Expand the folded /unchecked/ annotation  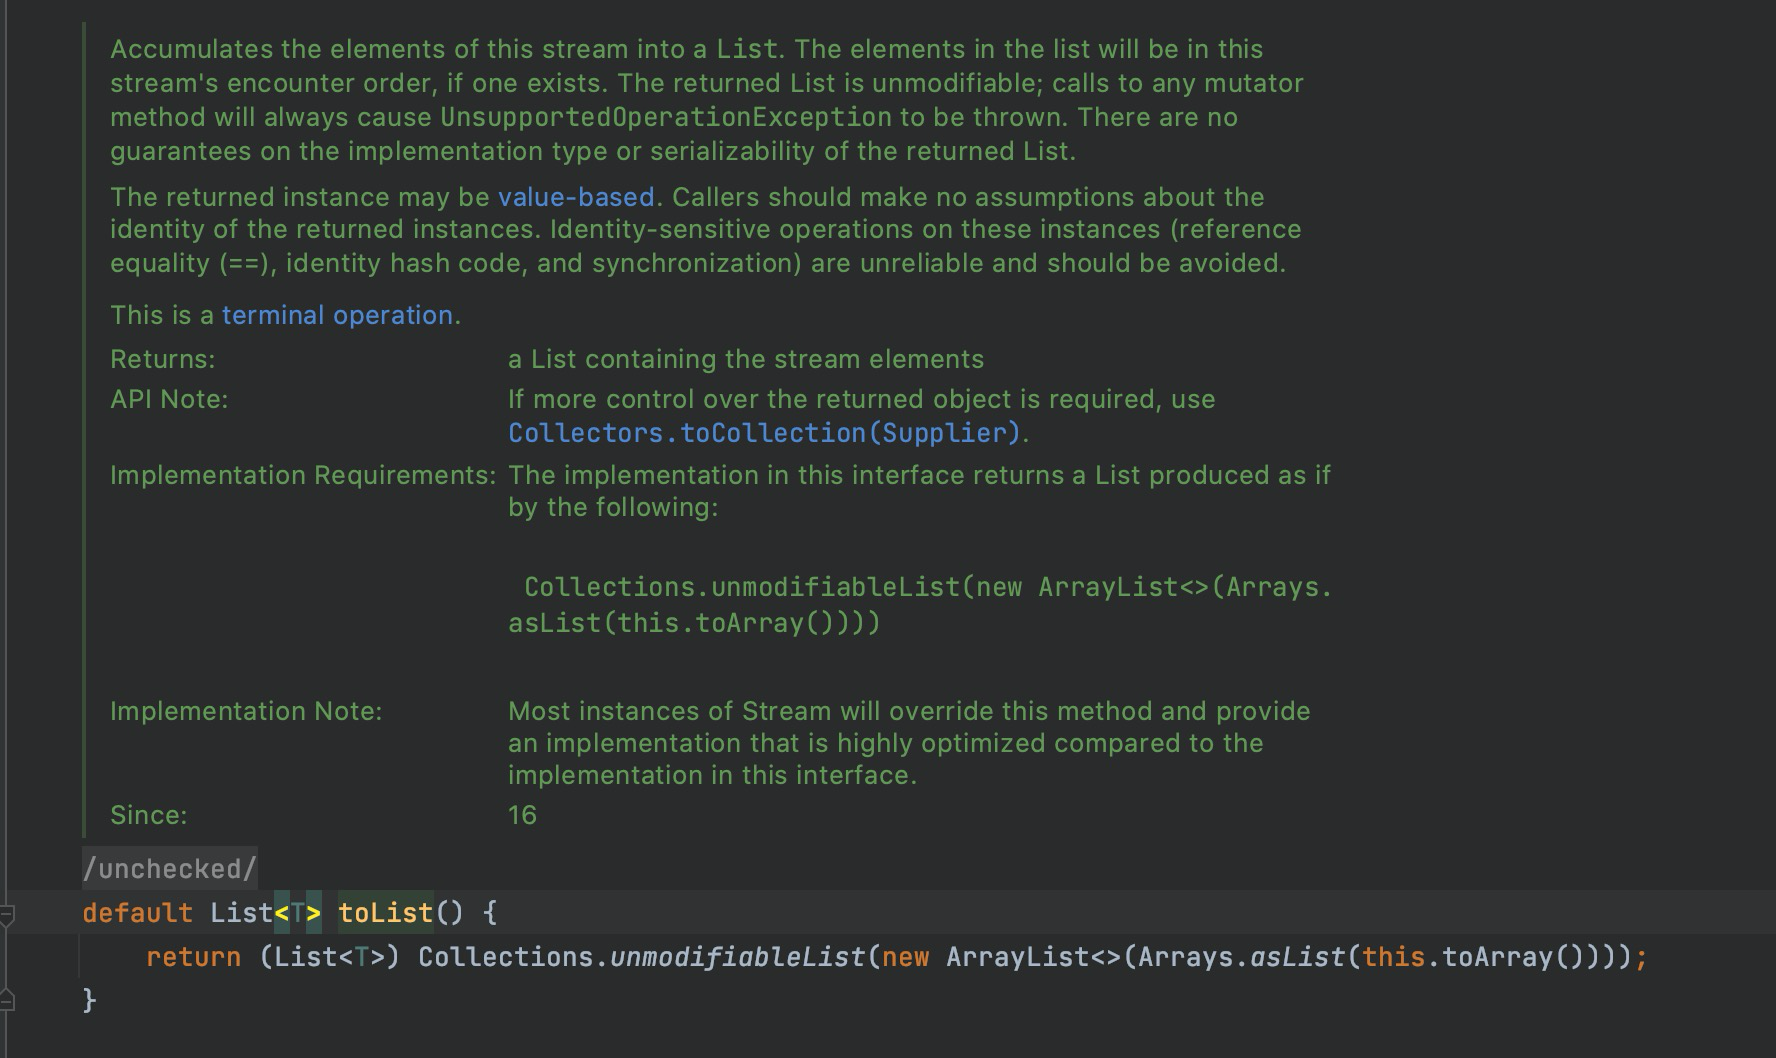[169, 869]
